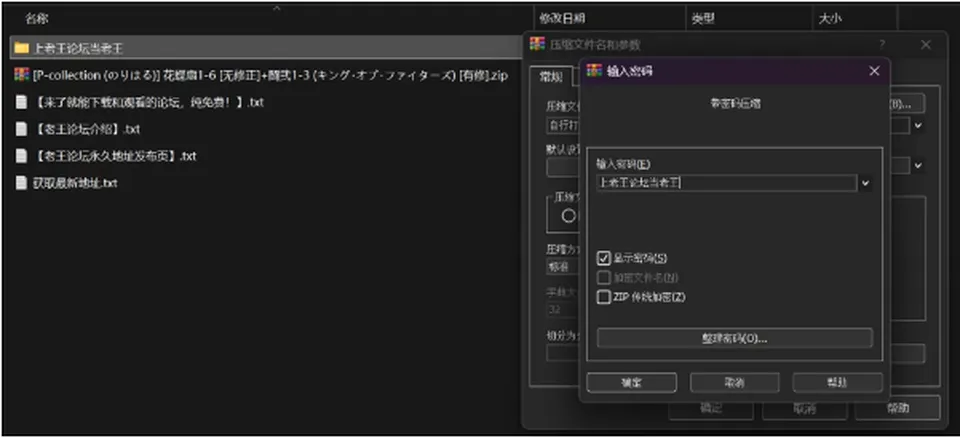
Task: Open the password history dropdown arrow
Action: 865,183
